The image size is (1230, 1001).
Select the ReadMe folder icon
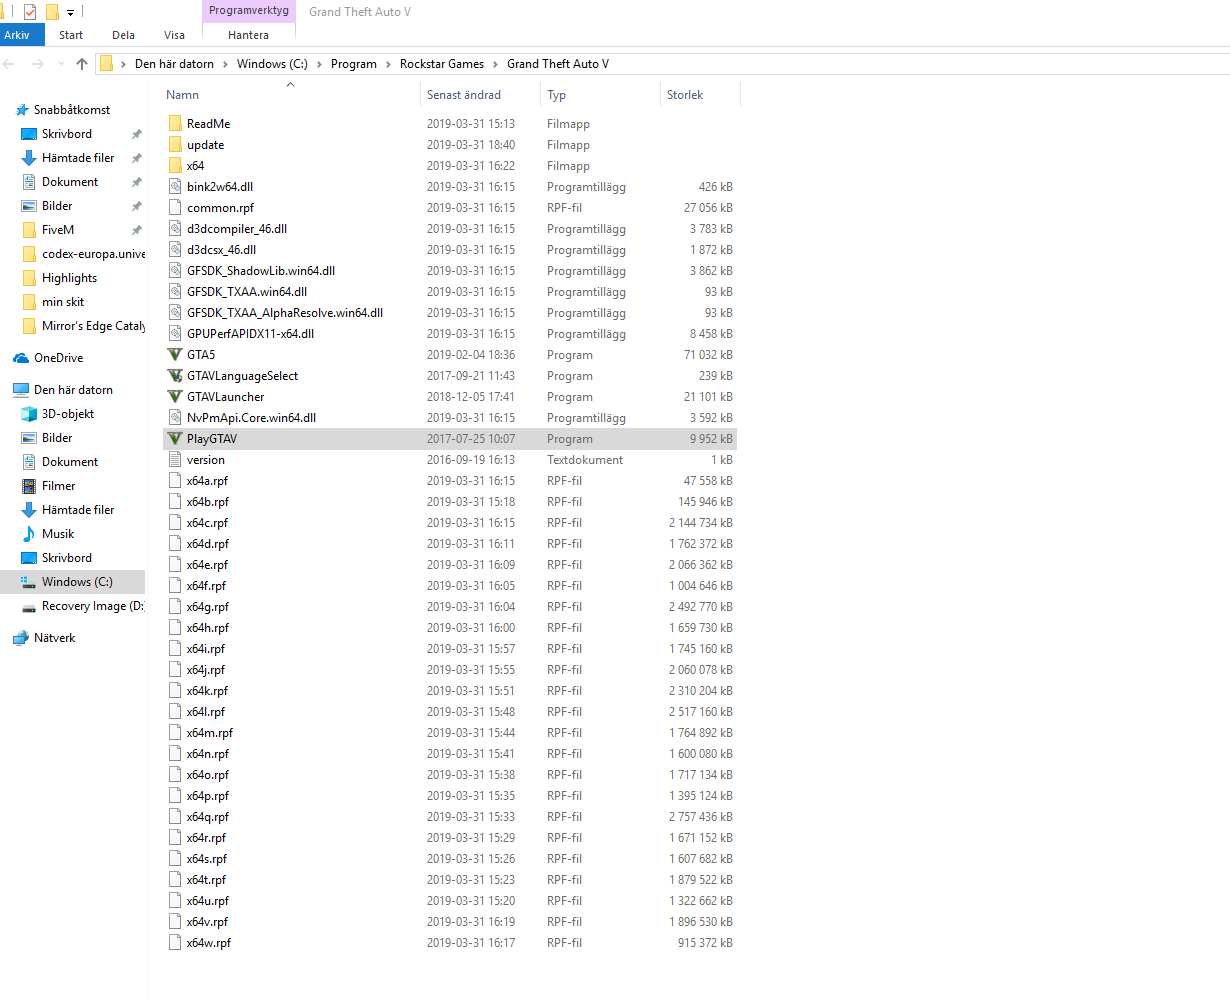[176, 124]
